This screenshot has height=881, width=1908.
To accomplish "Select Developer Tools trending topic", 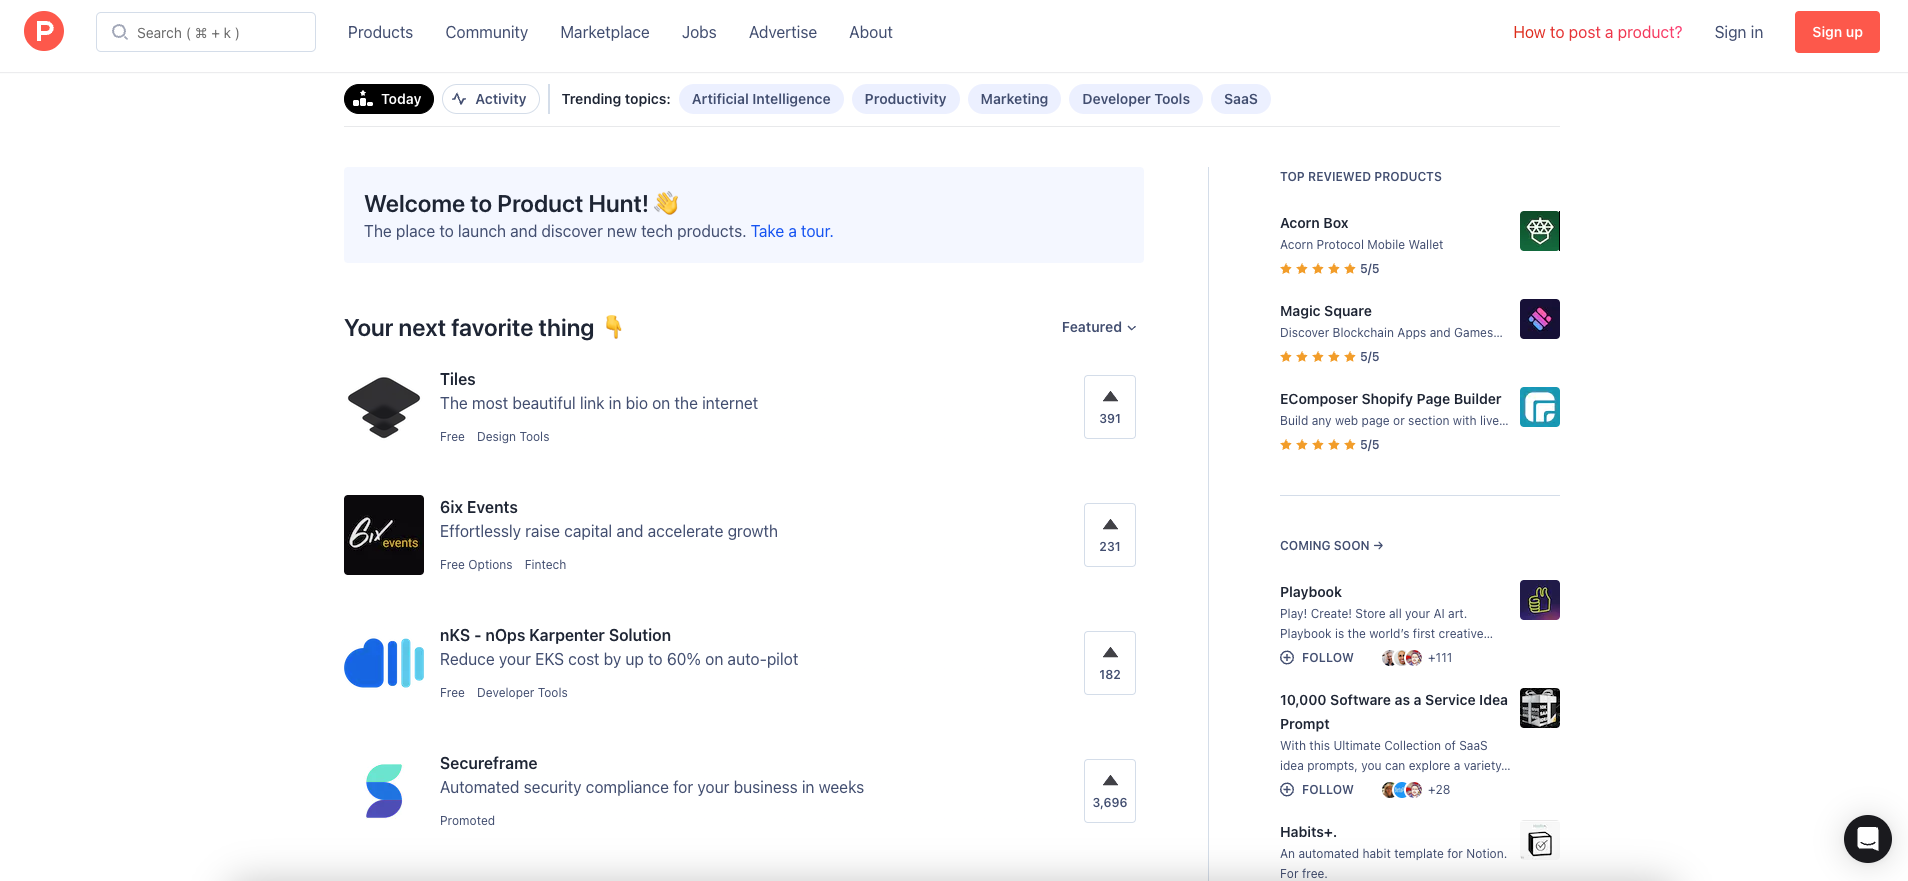I will point(1136,99).
